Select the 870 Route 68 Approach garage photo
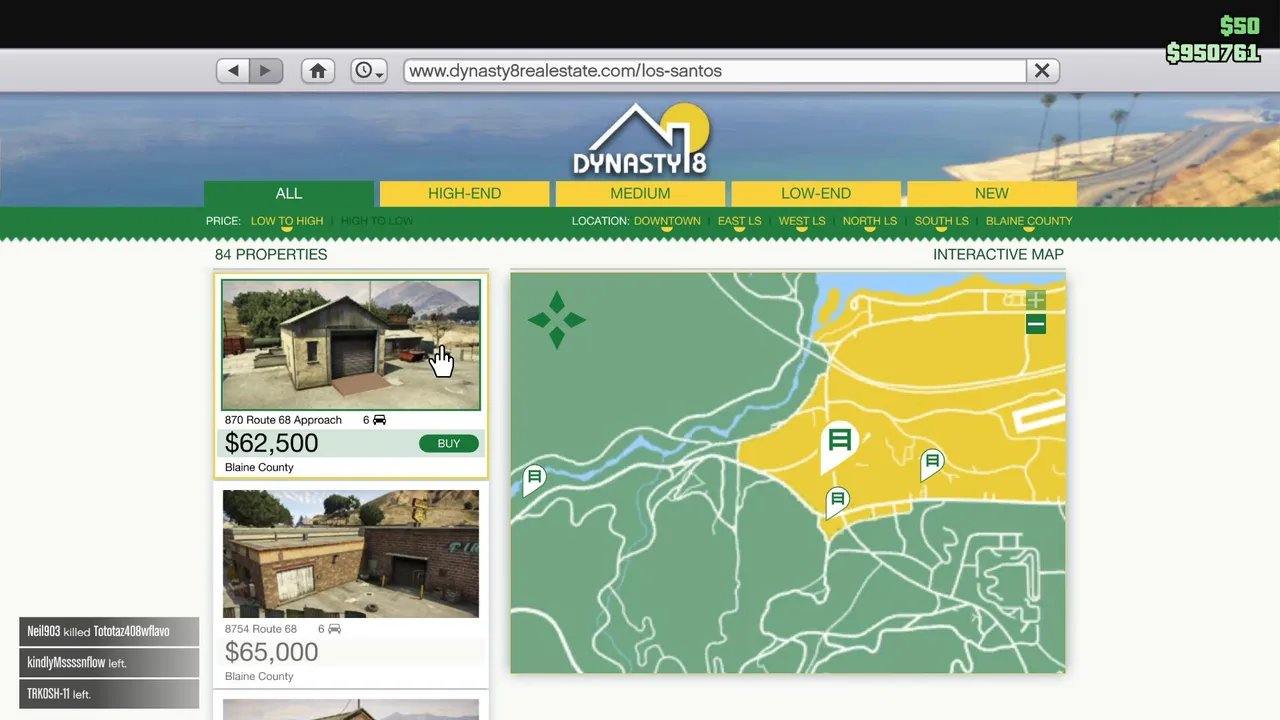 (351, 345)
